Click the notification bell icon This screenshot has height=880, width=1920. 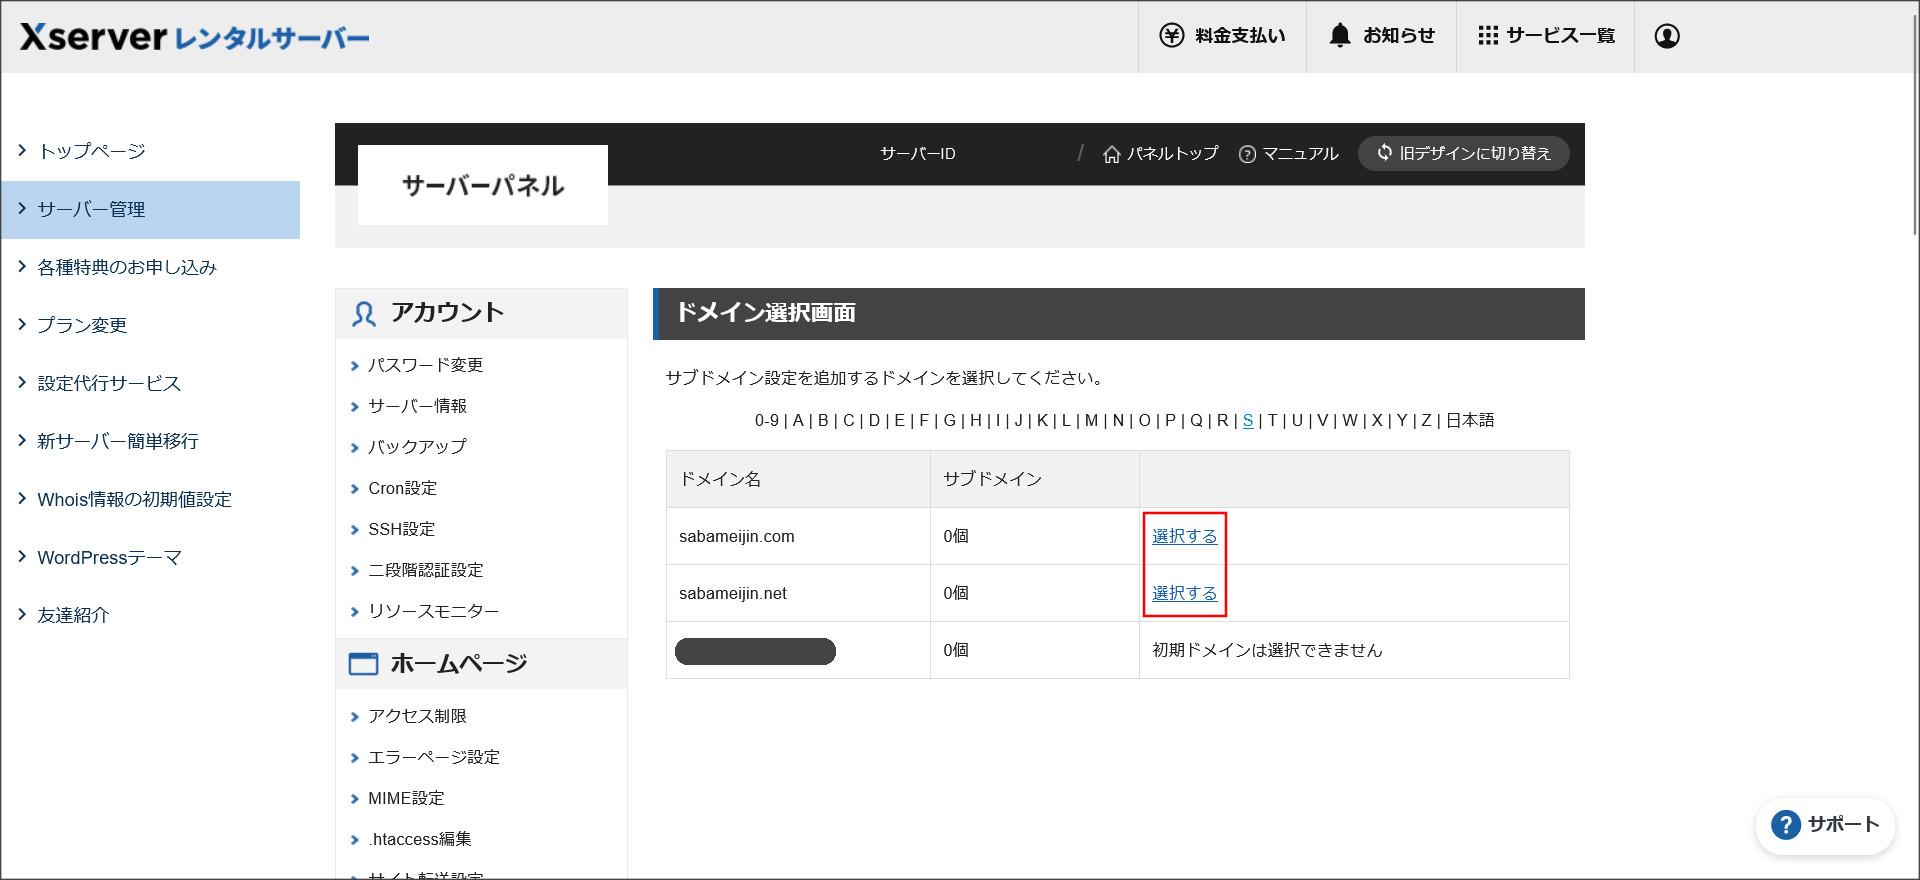pyautogui.click(x=1340, y=36)
